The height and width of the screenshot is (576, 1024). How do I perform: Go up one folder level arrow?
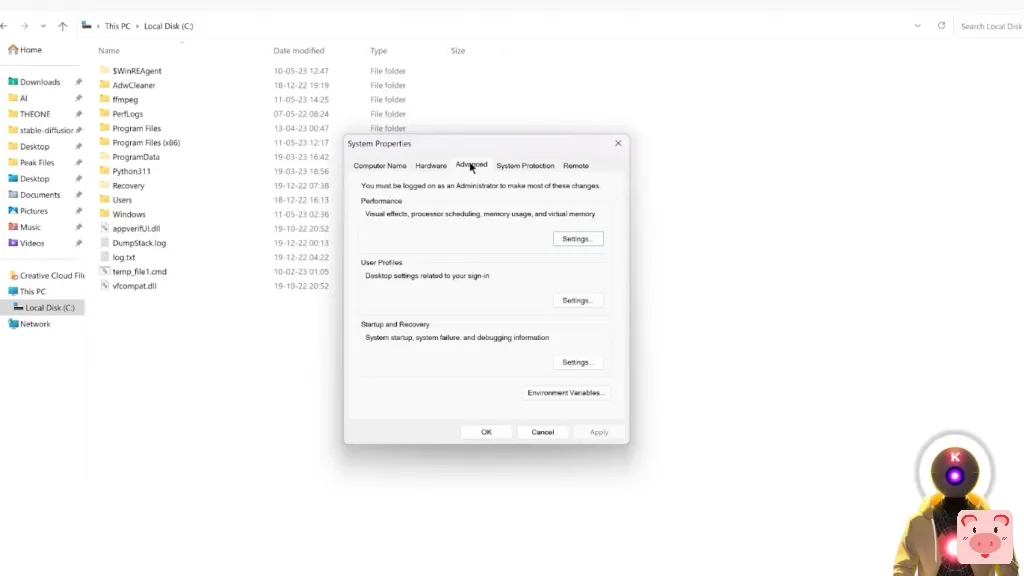pyautogui.click(x=63, y=26)
